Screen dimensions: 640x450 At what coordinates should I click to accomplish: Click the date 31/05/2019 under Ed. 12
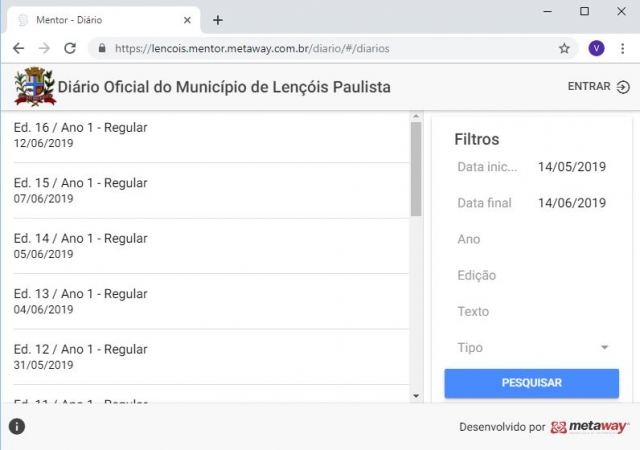coord(43,365)
